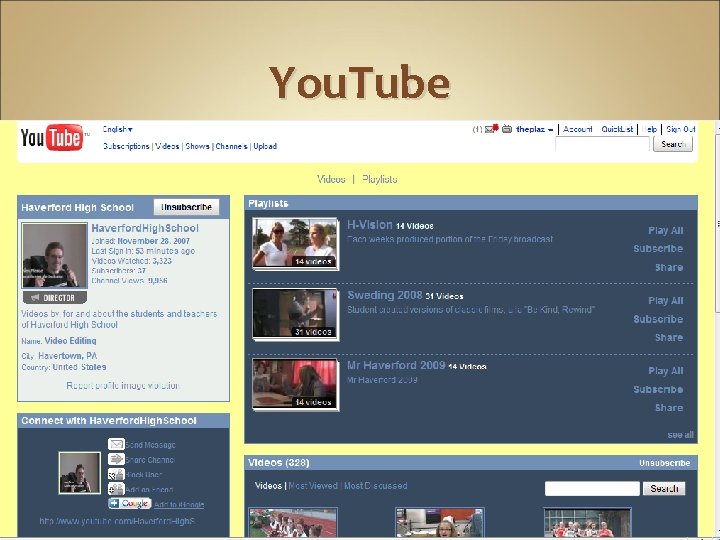Click the Add to iGoogle link
The height and width of the screenshot is (540, 720).
pyautogui.click(x=179, y=505)
